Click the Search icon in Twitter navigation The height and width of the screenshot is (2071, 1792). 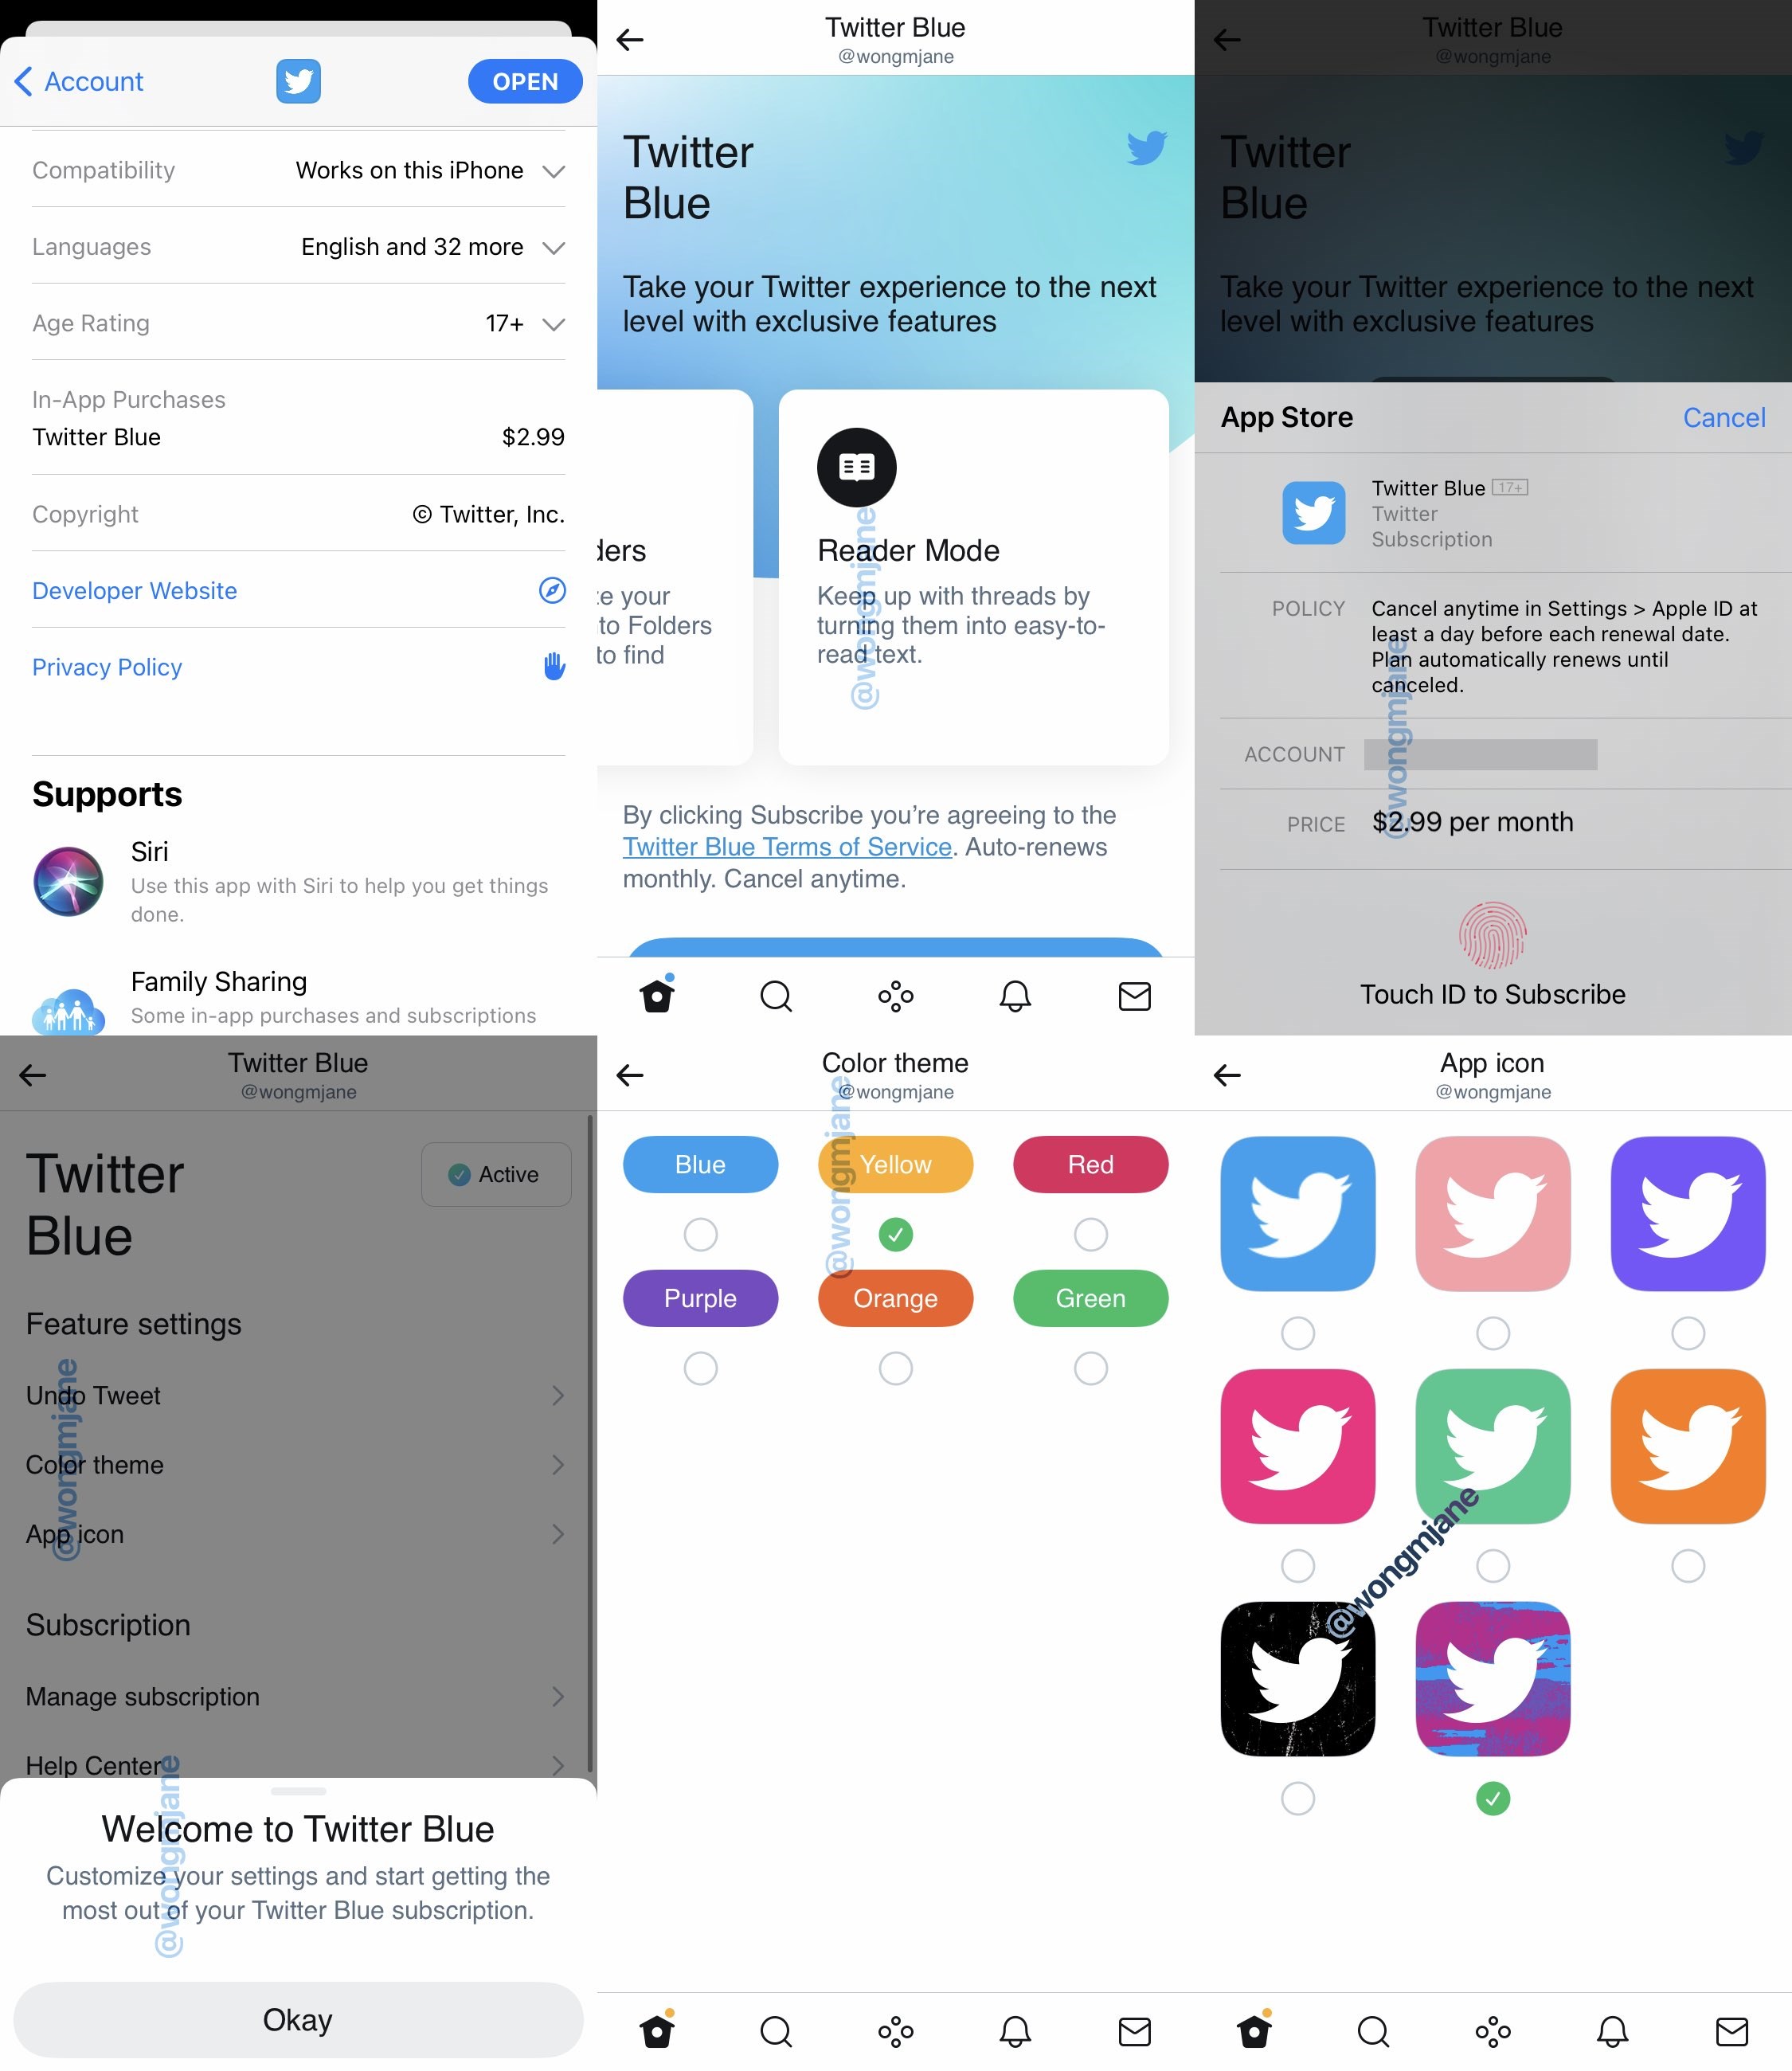[x=777, y=996]
